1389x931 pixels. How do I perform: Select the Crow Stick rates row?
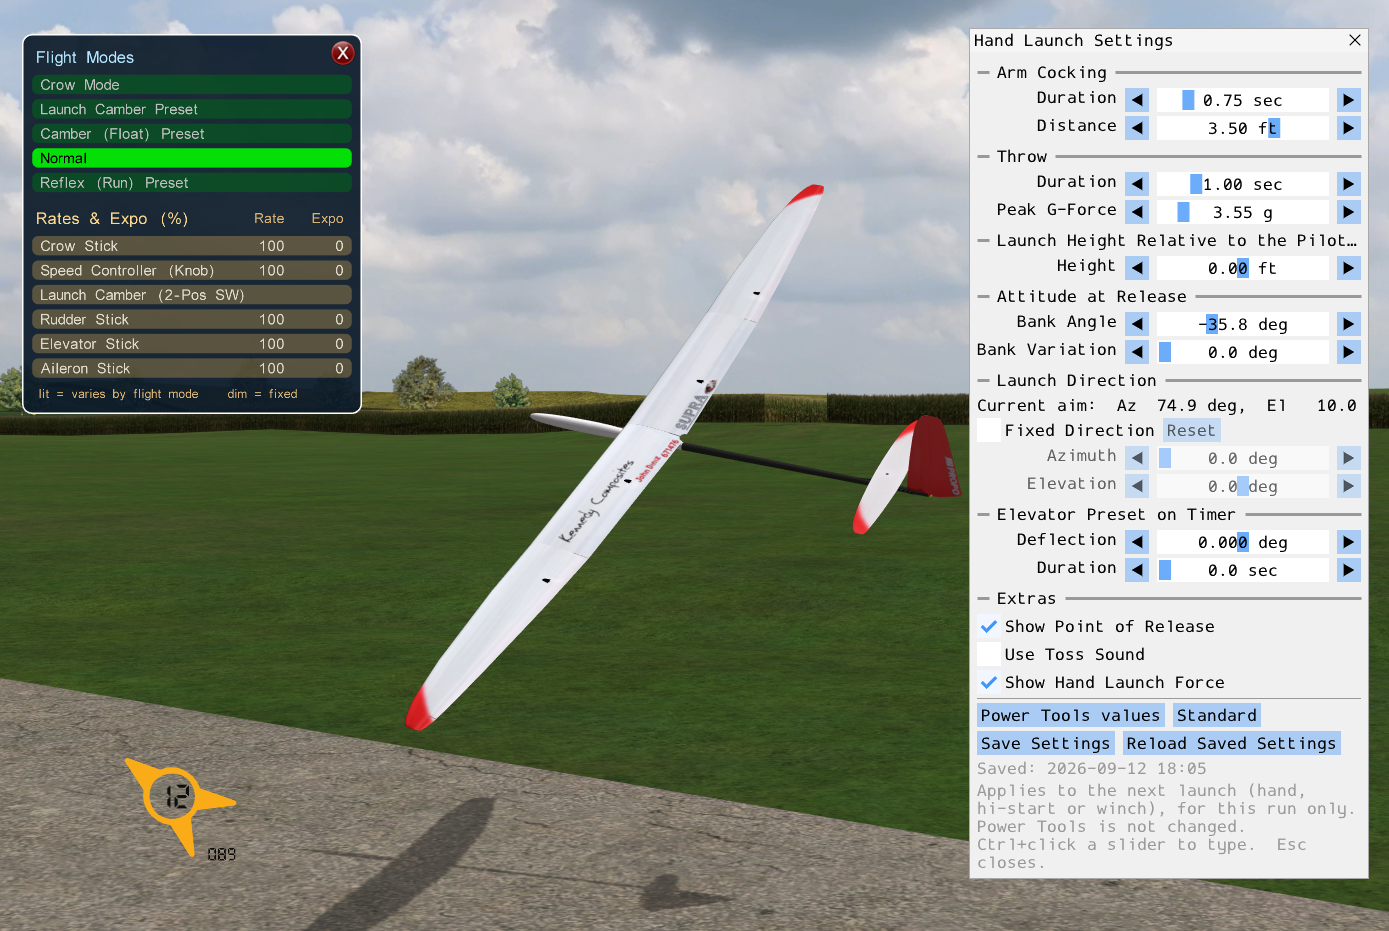coord(192,246)
